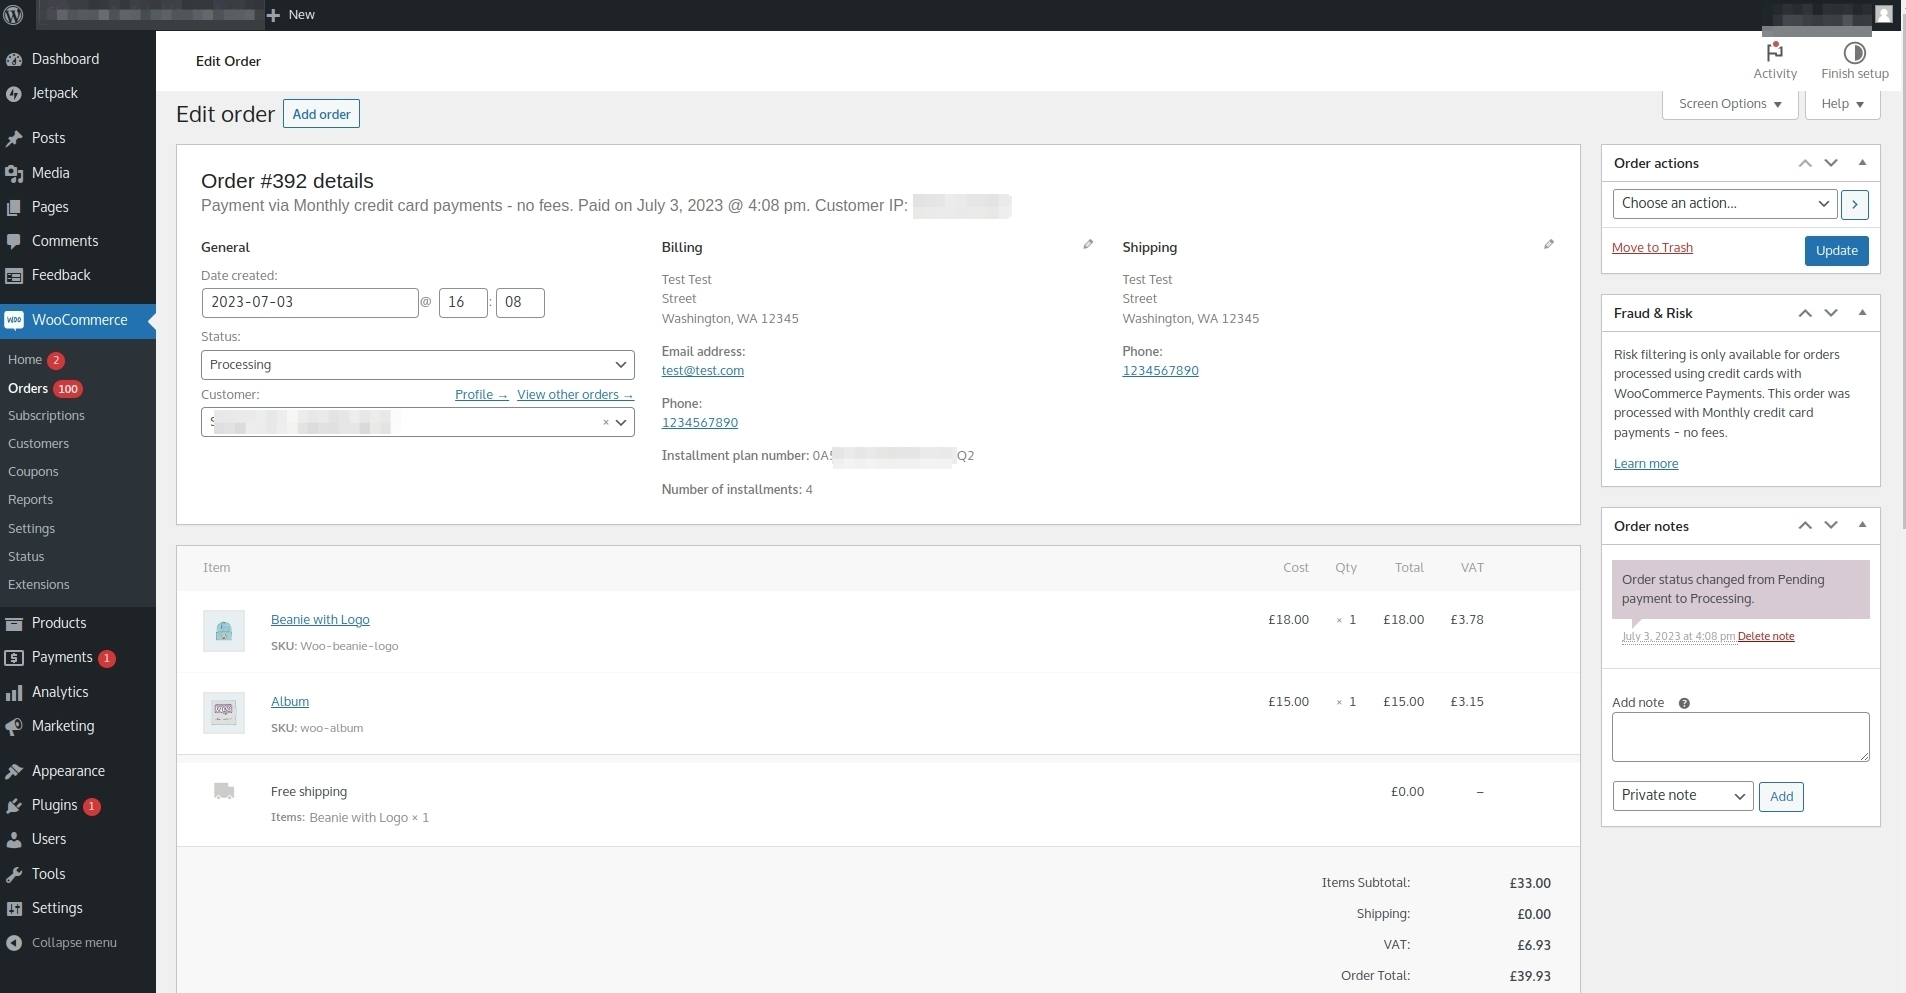Edit shipping address with pencil icon
The image size is (1906, 993).
click(1549, 244)
